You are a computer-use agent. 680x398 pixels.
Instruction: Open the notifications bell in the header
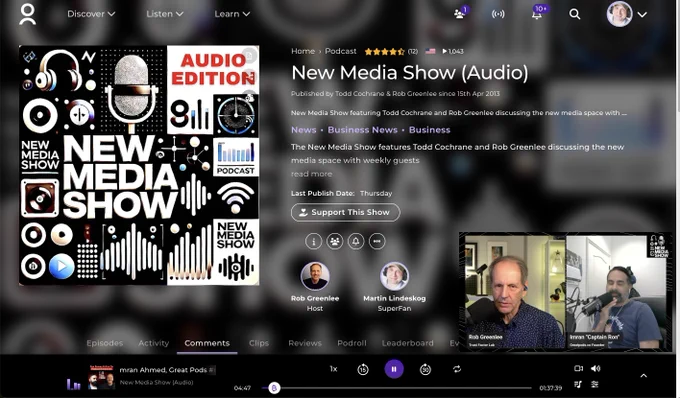[x=537, y=13]
